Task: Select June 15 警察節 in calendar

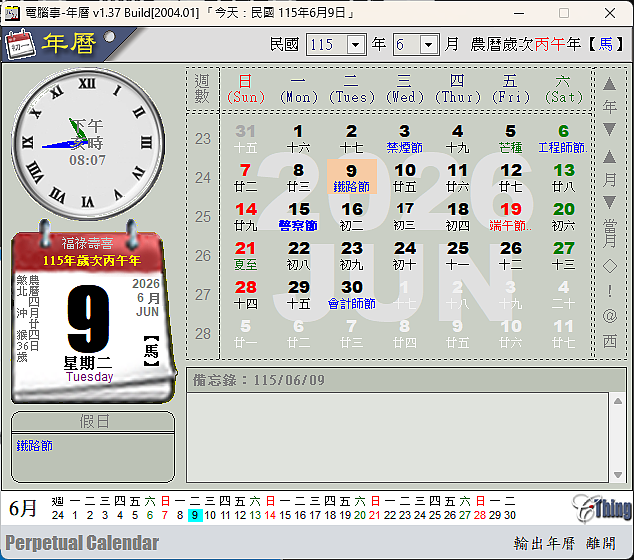Action: [298, 216]
